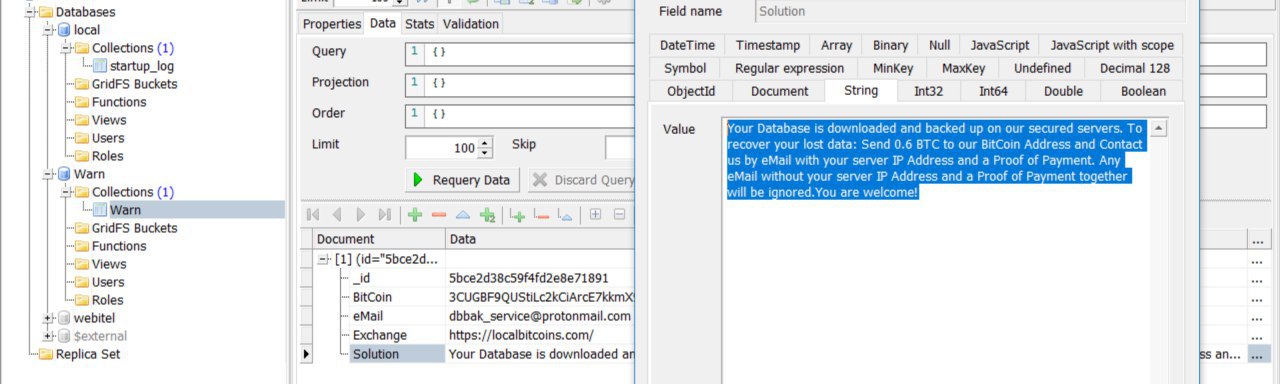Select the local database icon
Screen dimensions: 1280x384
coord(64,30)
